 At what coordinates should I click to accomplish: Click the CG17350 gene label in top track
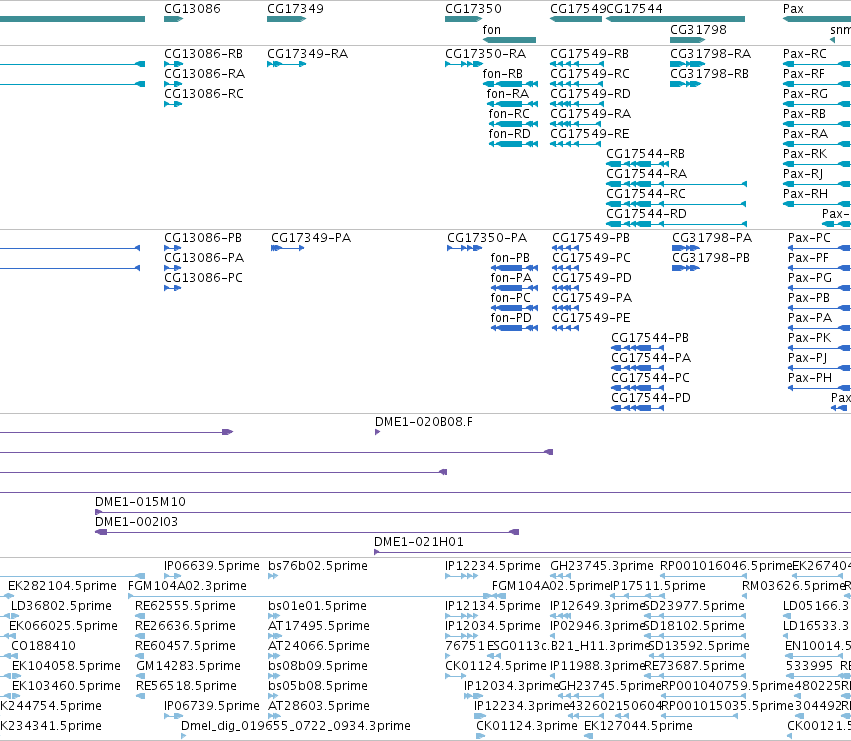click(x=473, y=9)
